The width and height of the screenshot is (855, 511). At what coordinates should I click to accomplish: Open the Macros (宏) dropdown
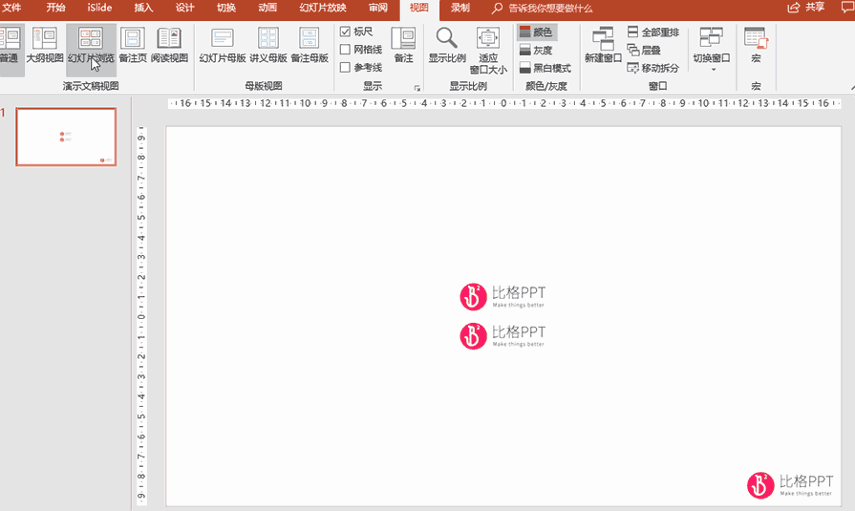coord(756,46)
